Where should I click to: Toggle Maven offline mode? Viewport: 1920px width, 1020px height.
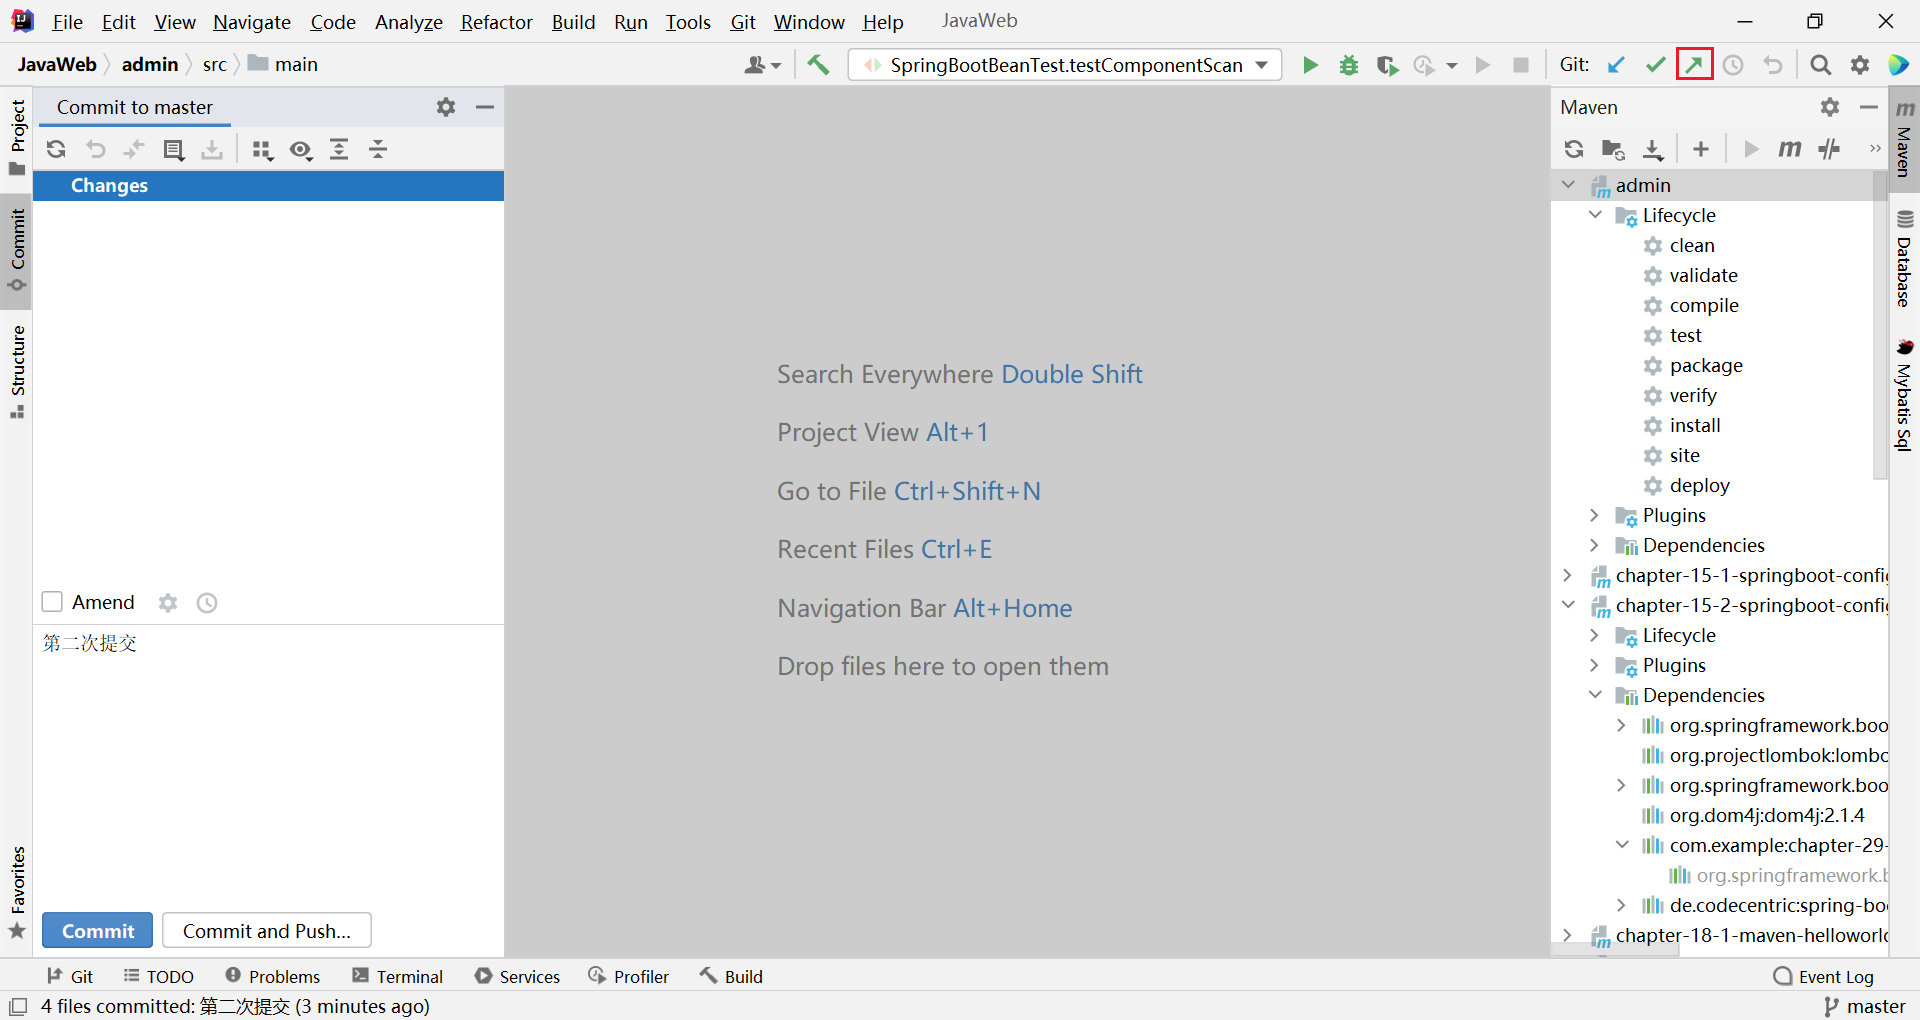(x=1829, y=150)
